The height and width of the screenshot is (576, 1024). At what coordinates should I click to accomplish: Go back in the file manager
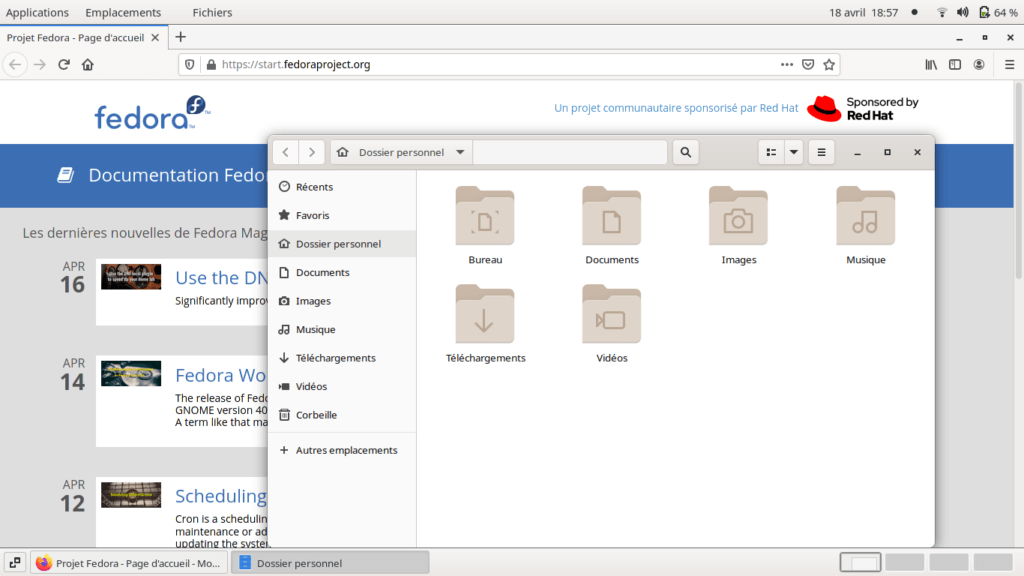[x=286, y=152]
